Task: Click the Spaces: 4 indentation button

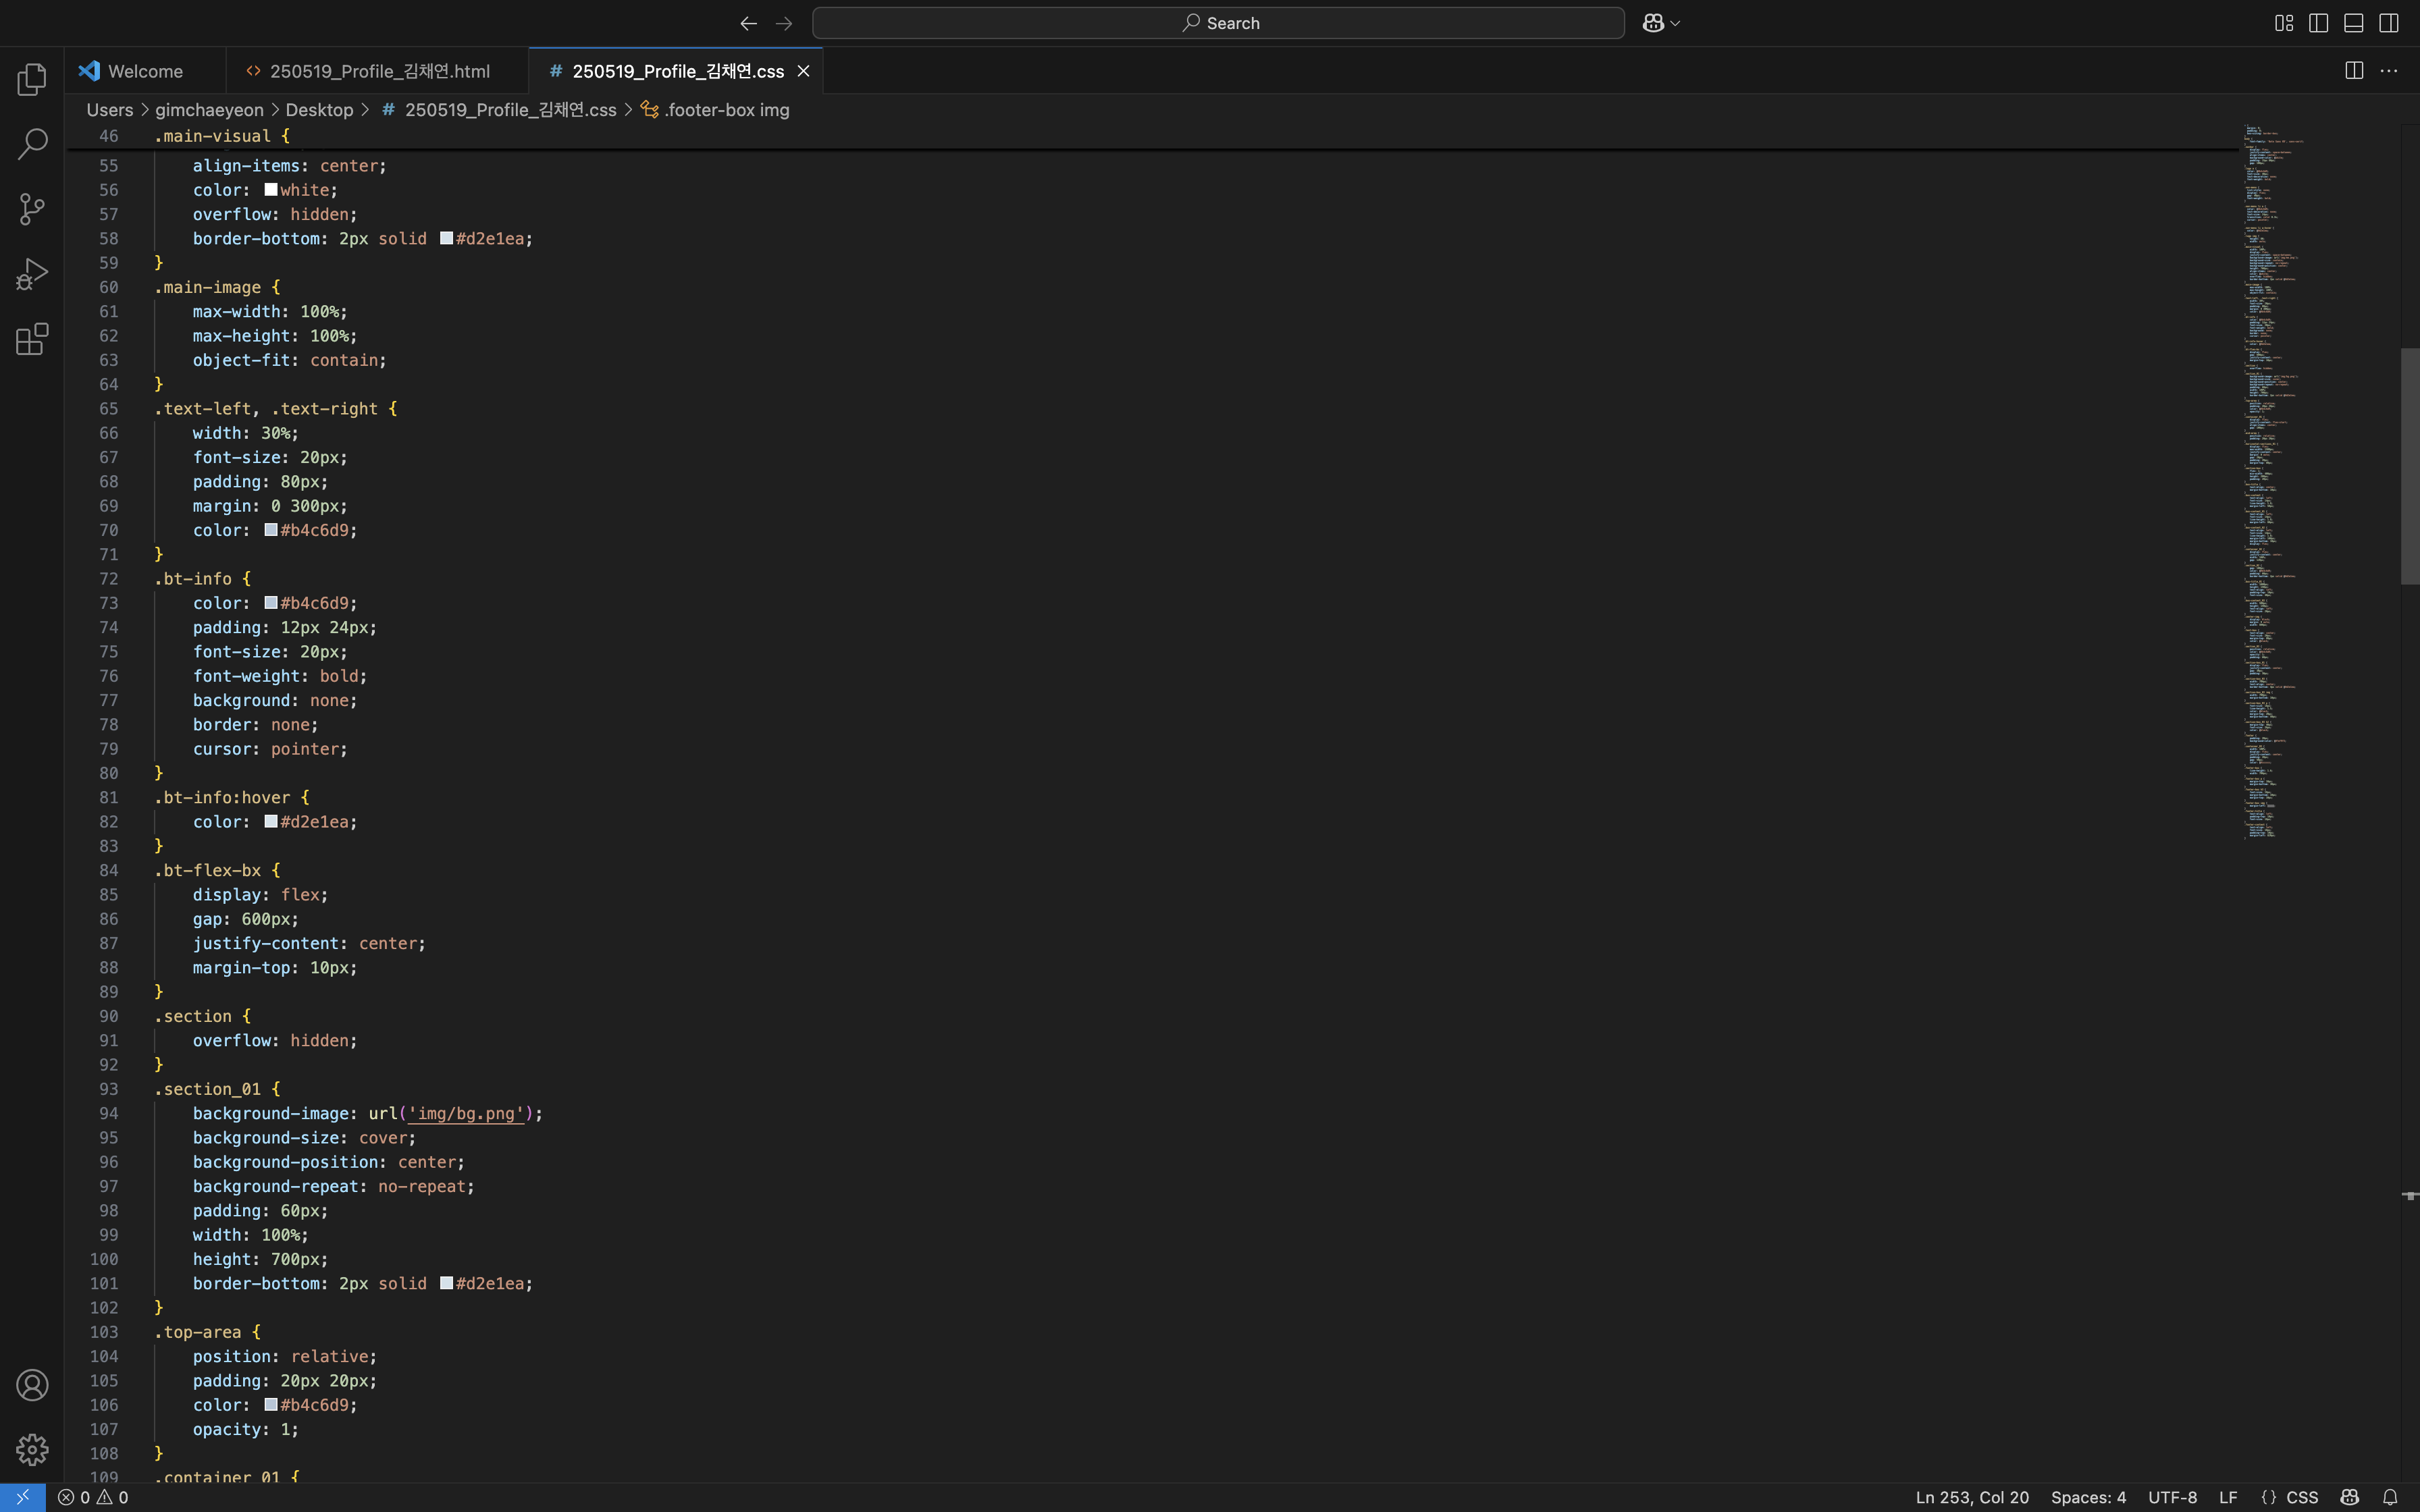Action: pos(2088,1497)
